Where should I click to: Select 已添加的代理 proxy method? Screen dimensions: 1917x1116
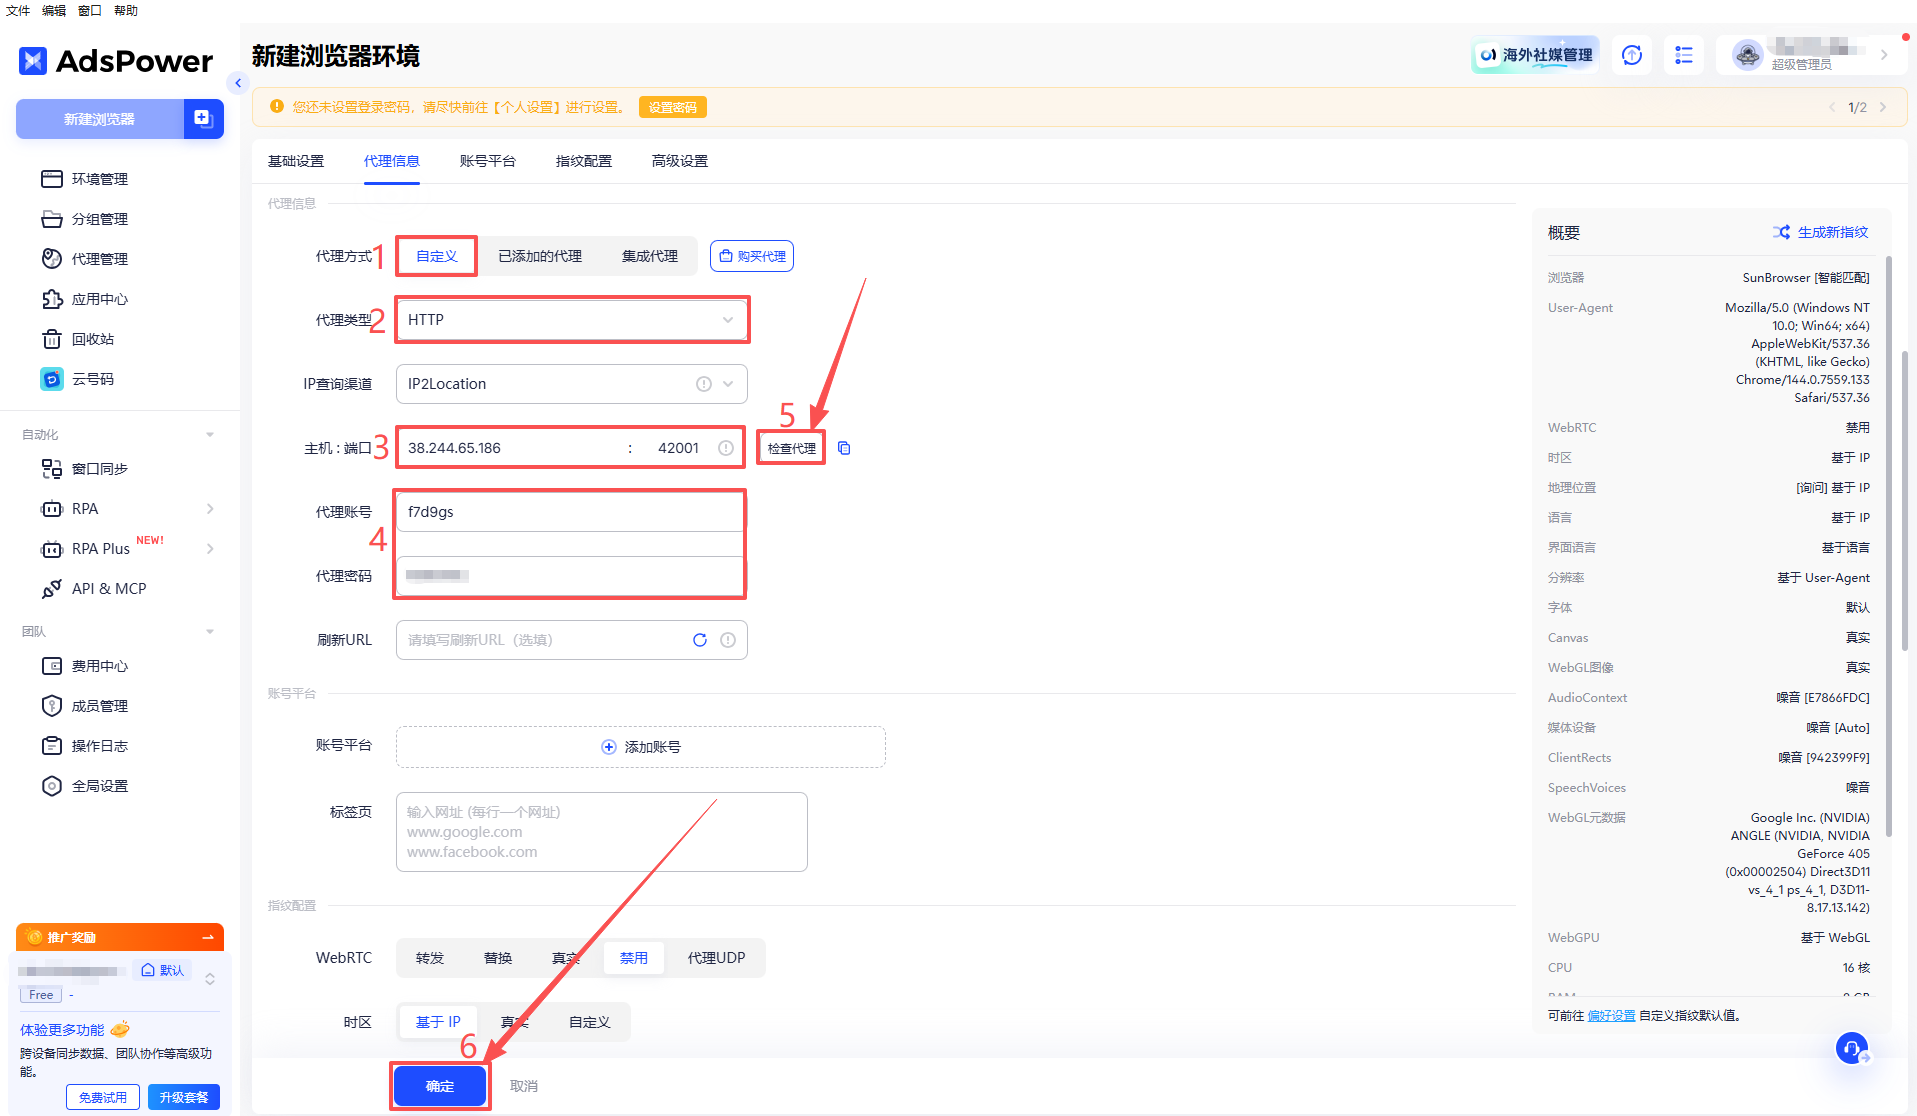pos(540,256)
